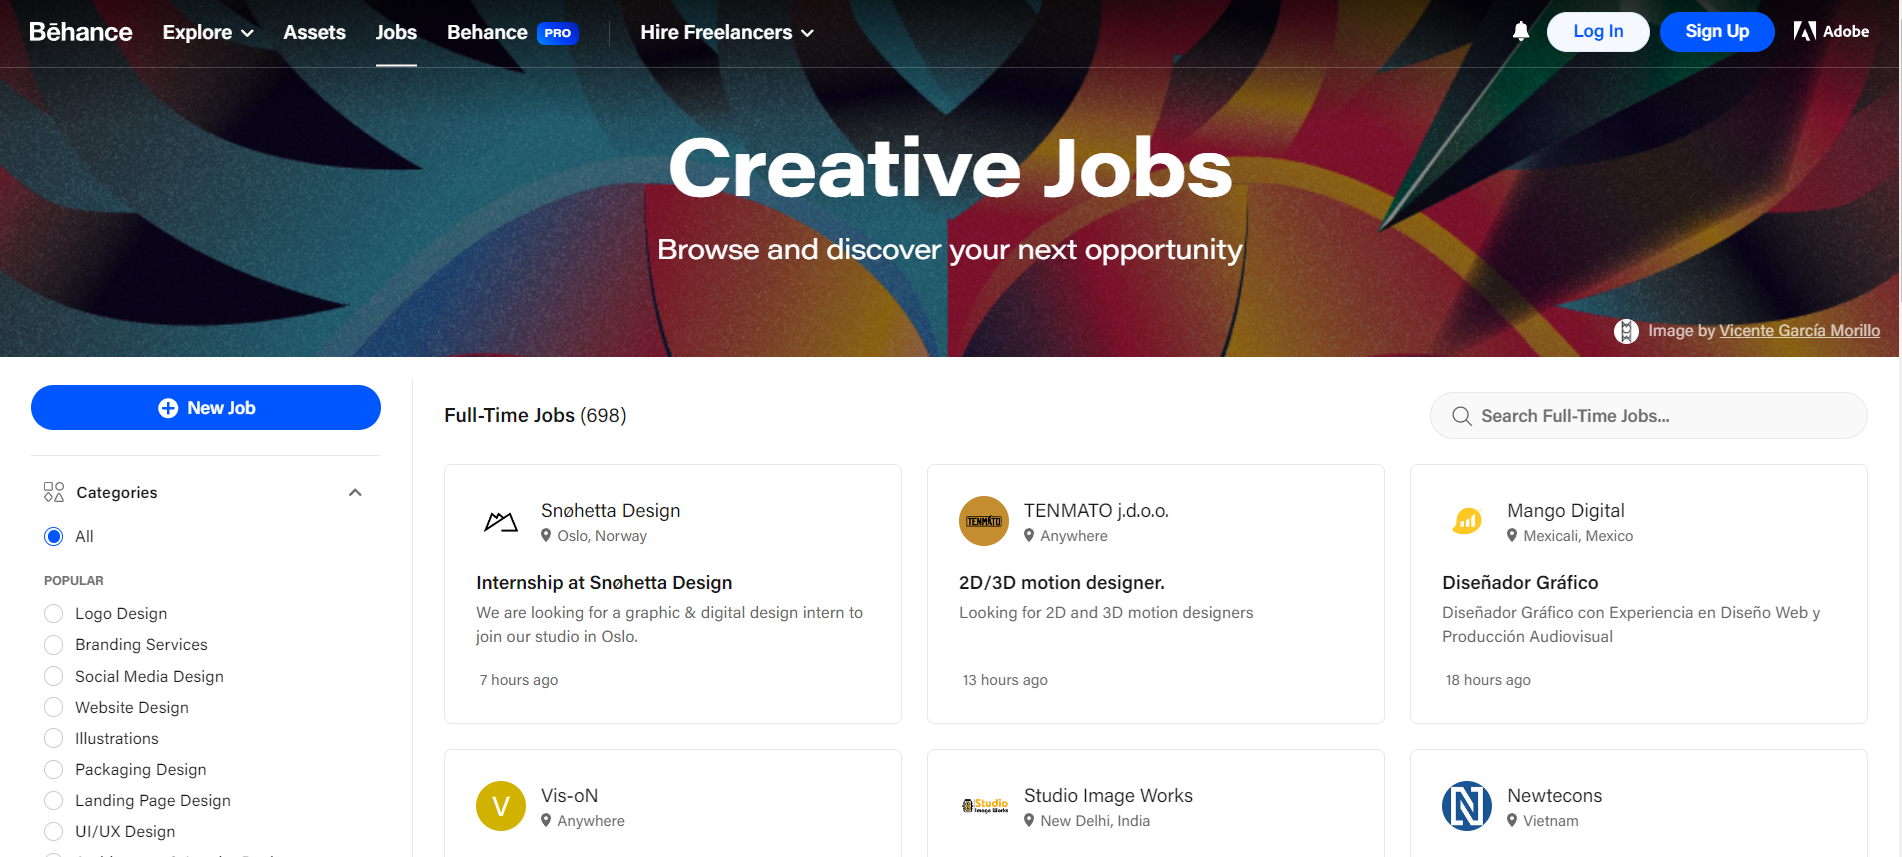Click the Snøhetta Design company logo
1902x857 pixels.
pyautogui.click(x=500, y=520)
